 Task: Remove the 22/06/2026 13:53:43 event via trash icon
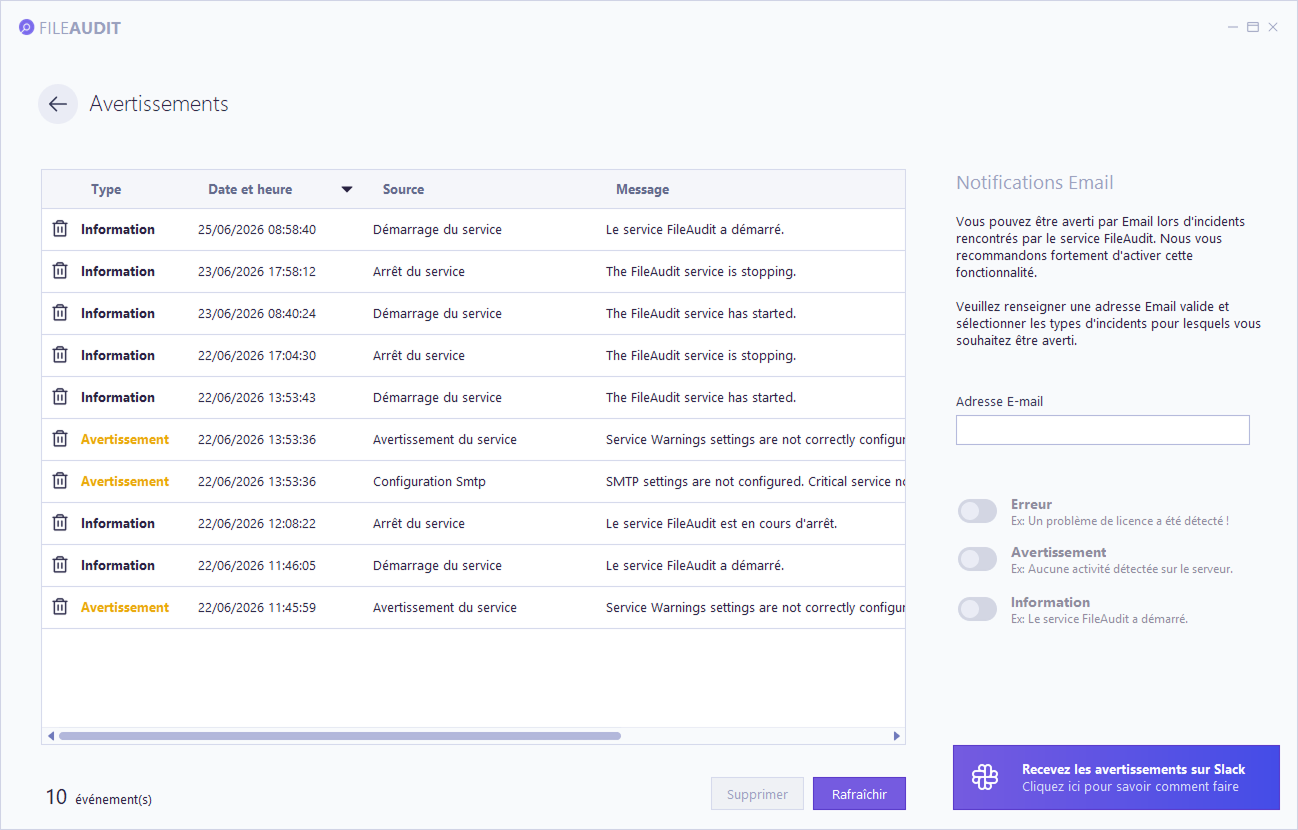coord(60,397)
